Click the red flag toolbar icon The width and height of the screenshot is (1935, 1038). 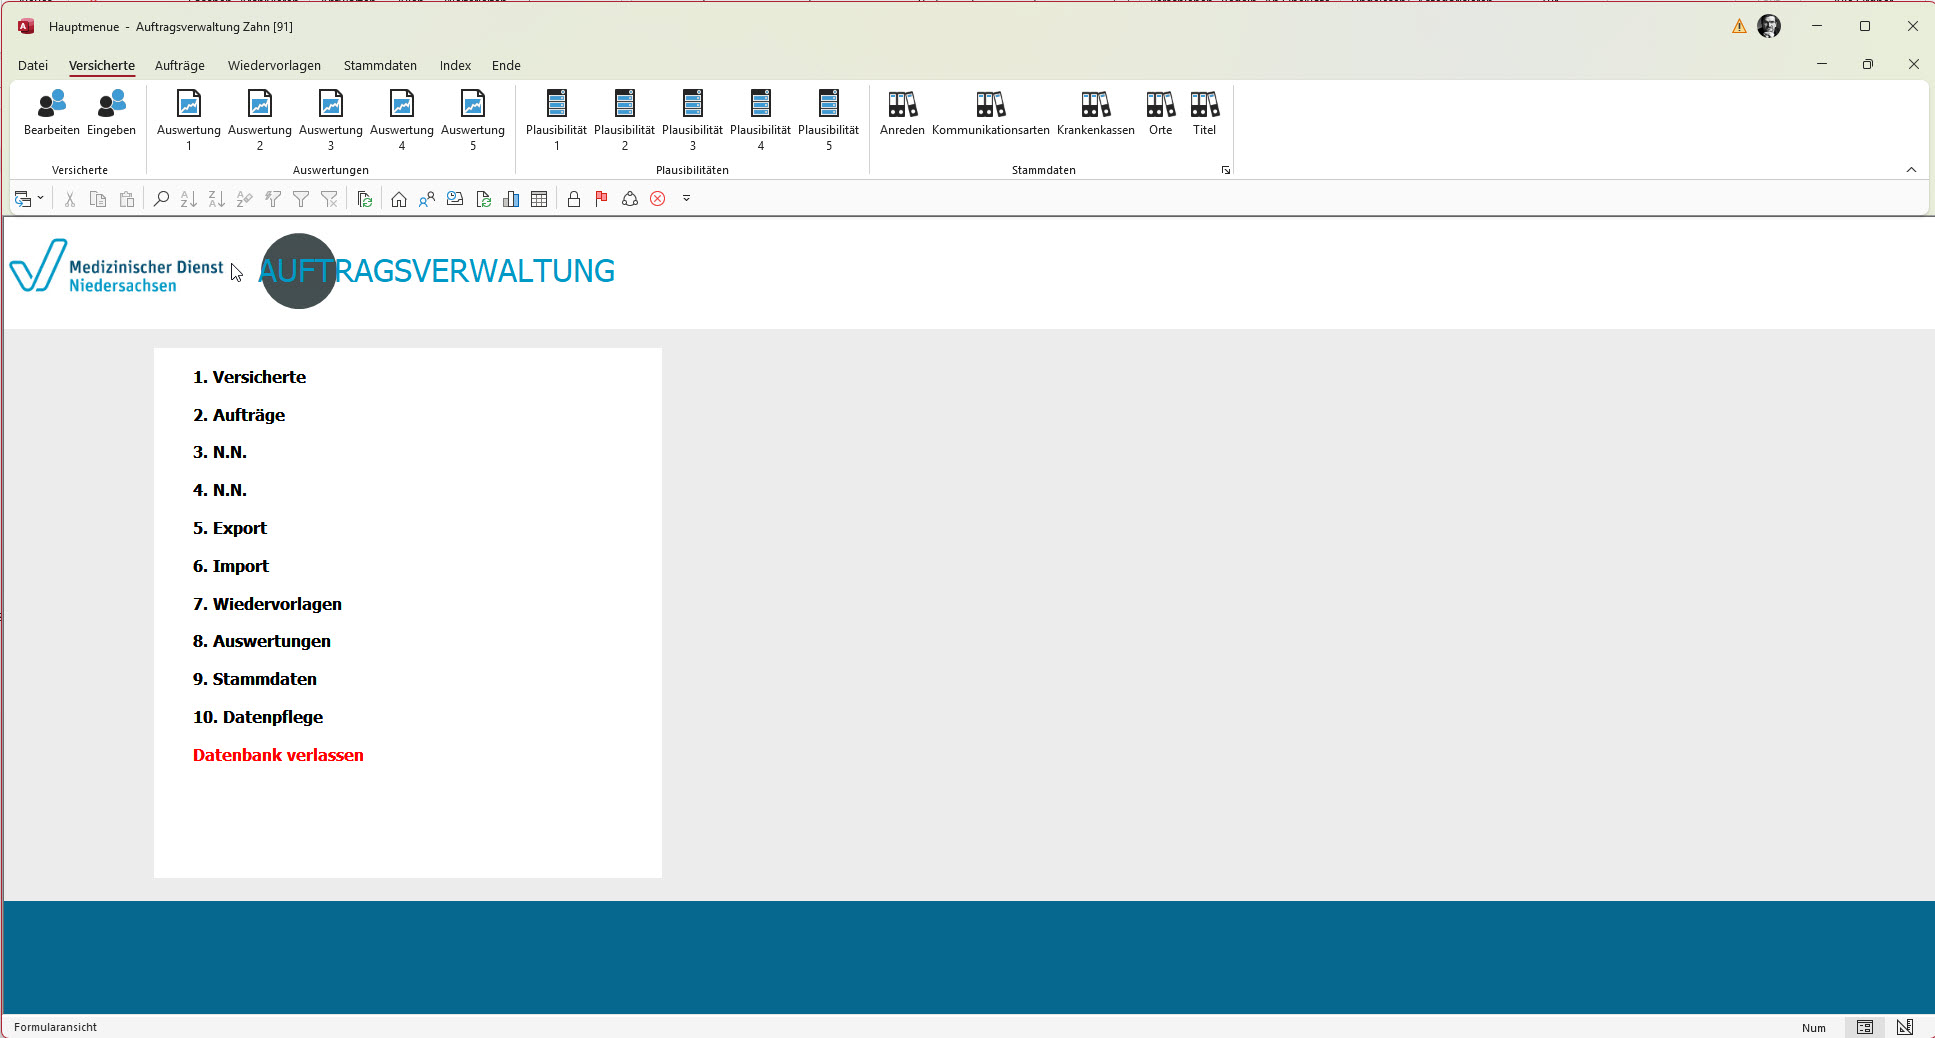(x=601, y=199)
